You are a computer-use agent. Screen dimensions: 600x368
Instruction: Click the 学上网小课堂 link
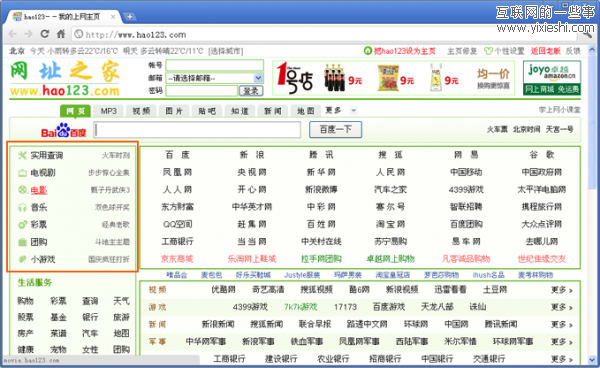[x=559, y=110]
